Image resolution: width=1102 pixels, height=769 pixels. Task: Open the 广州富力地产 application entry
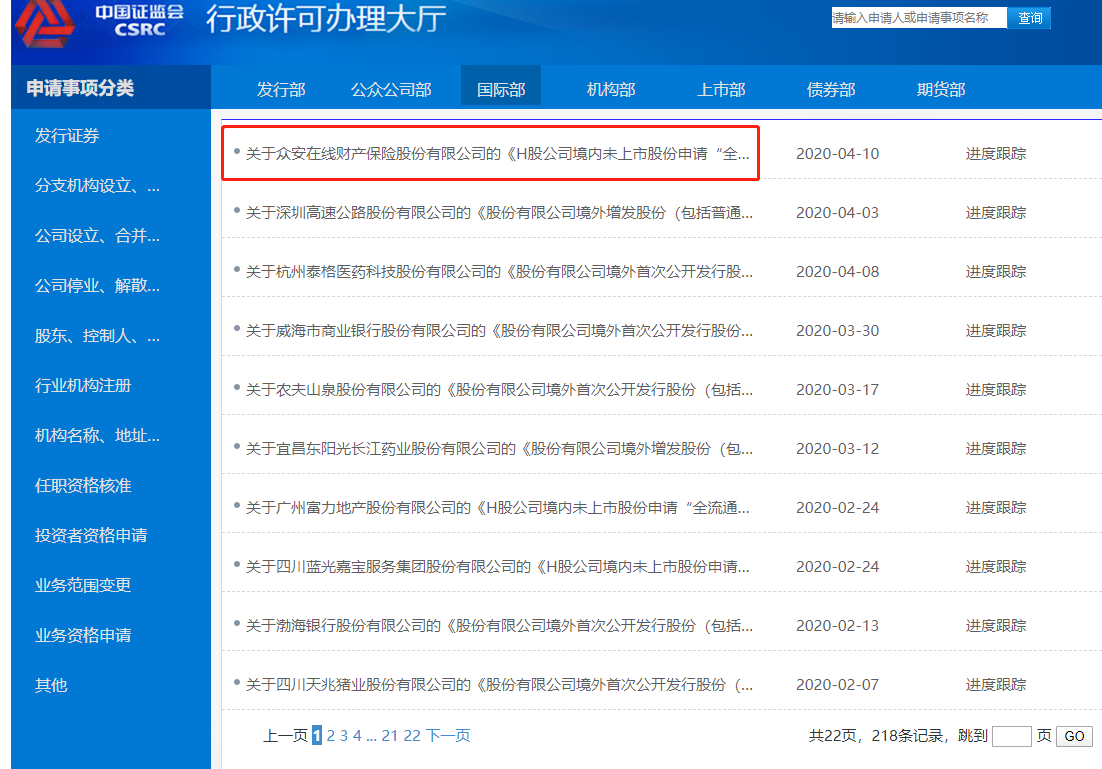click(498, 508)
